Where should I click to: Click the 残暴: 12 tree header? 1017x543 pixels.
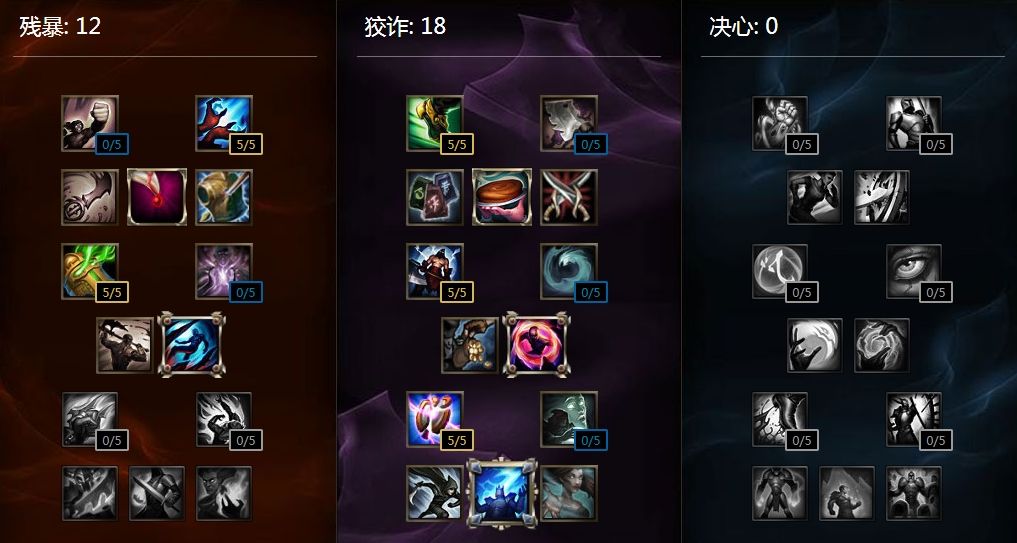pos(60,27)
